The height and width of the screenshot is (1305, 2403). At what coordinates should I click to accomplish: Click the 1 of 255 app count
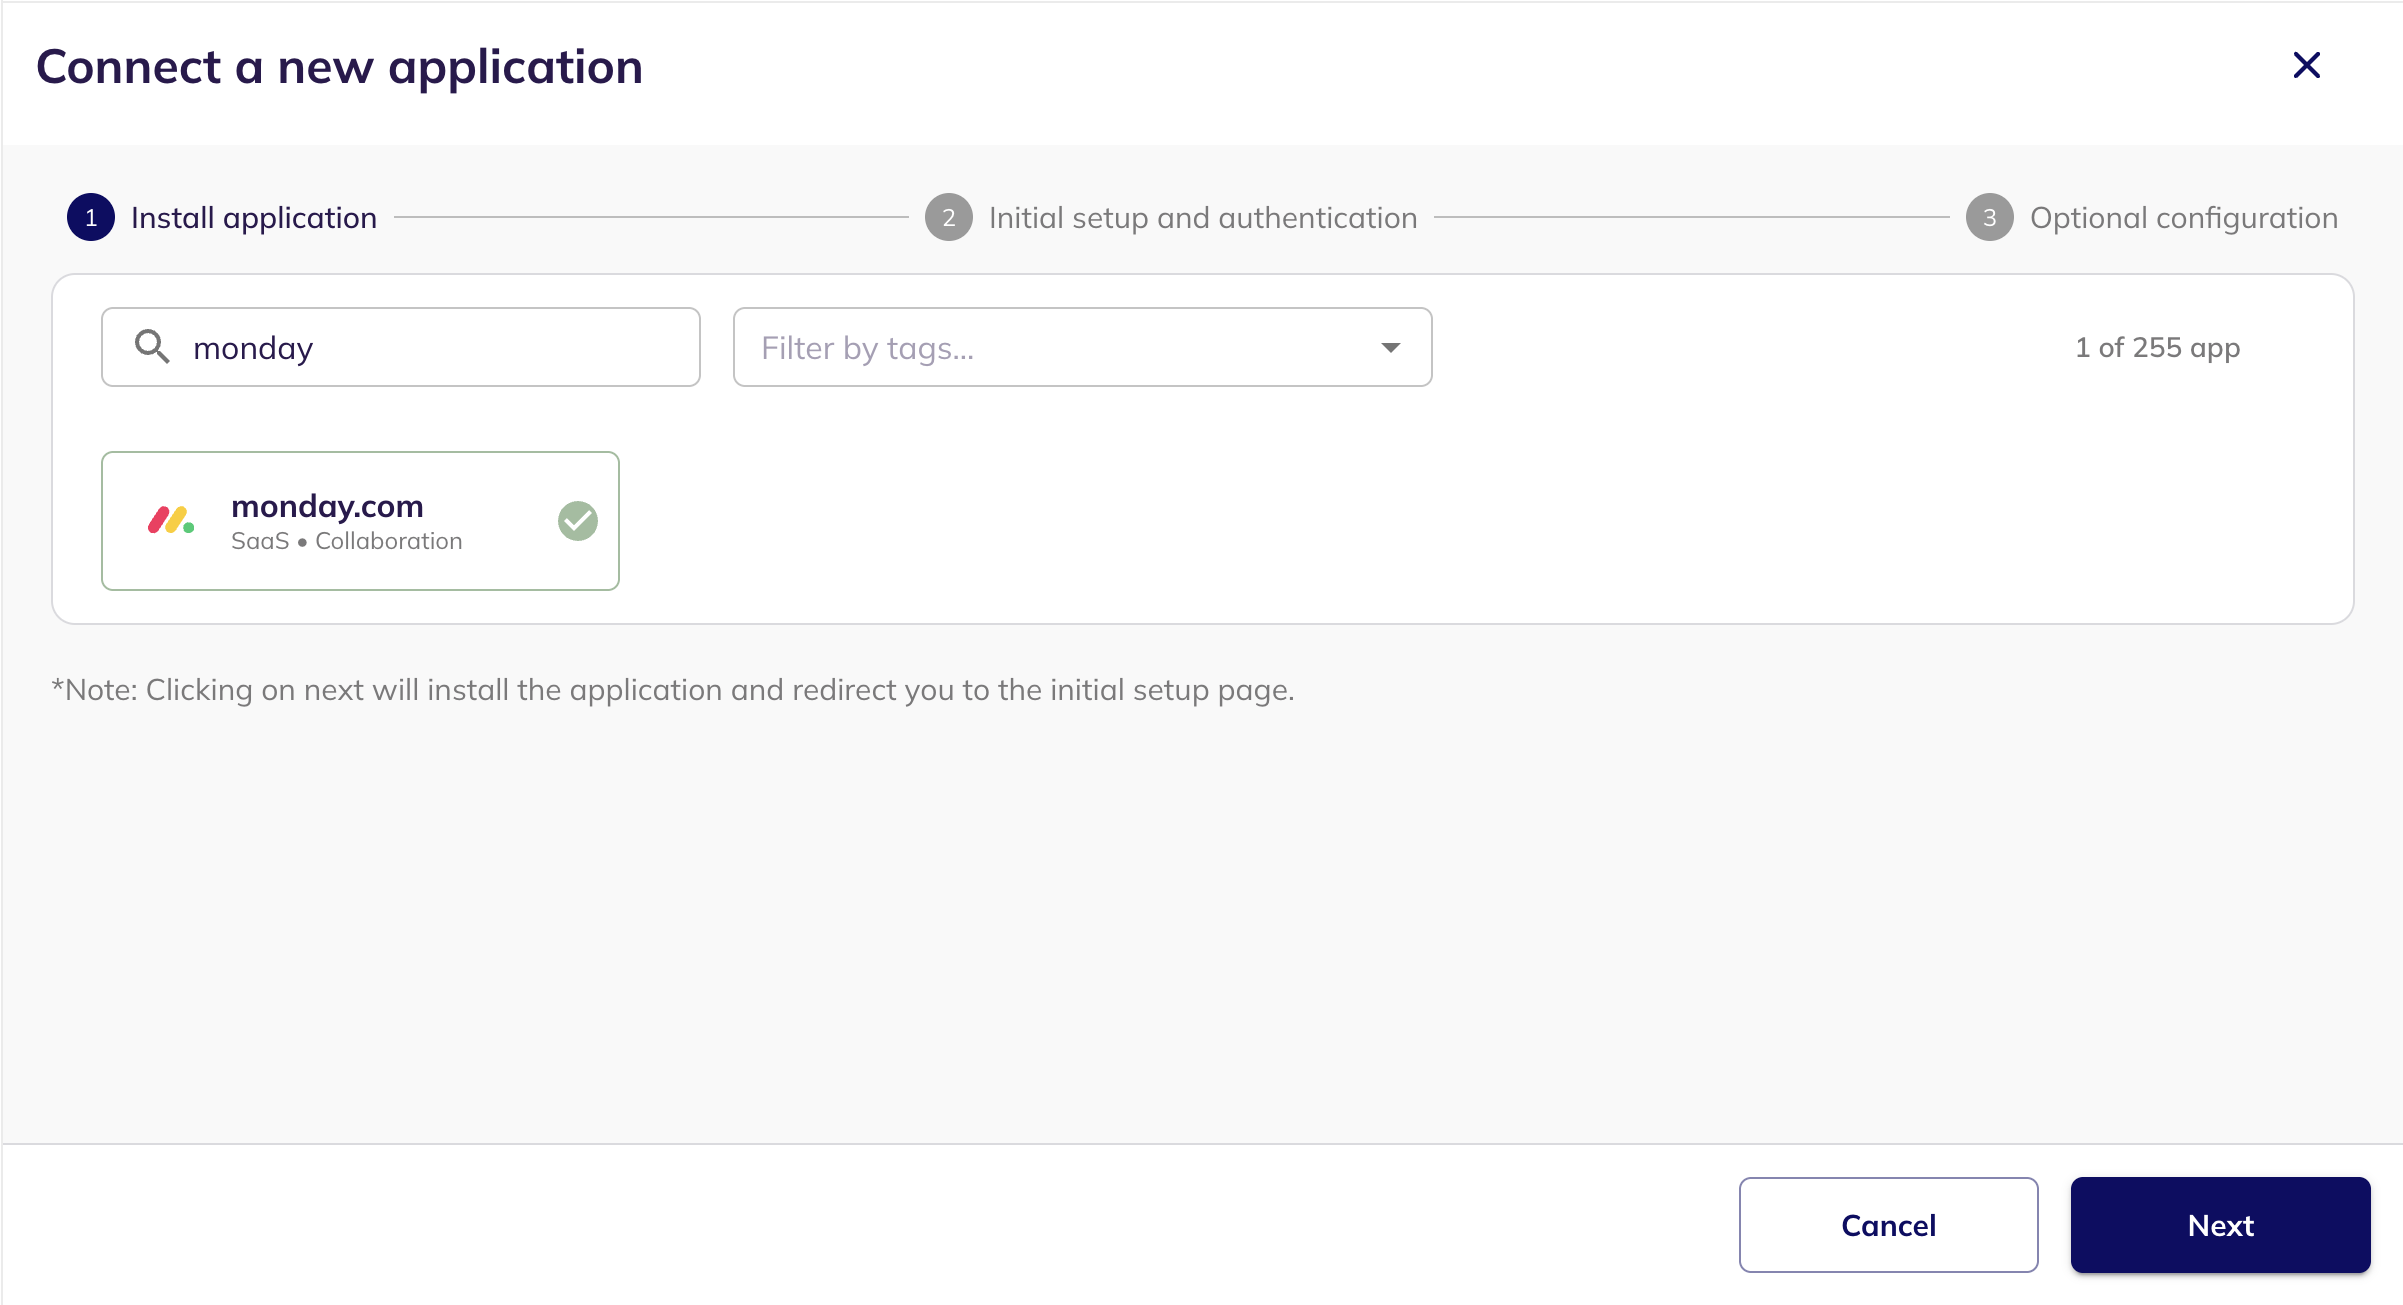(x=2157, y=347)
